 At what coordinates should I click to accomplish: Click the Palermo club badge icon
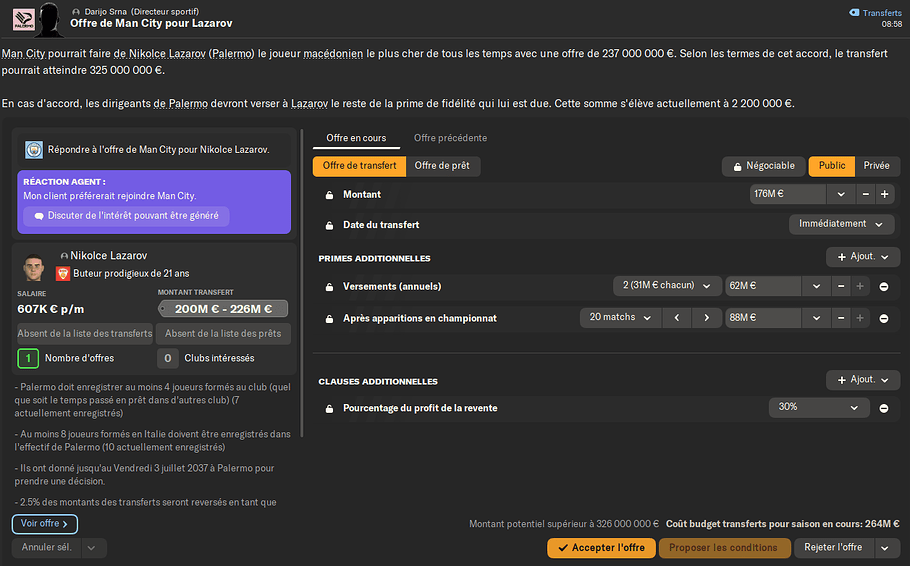point(22,16)
